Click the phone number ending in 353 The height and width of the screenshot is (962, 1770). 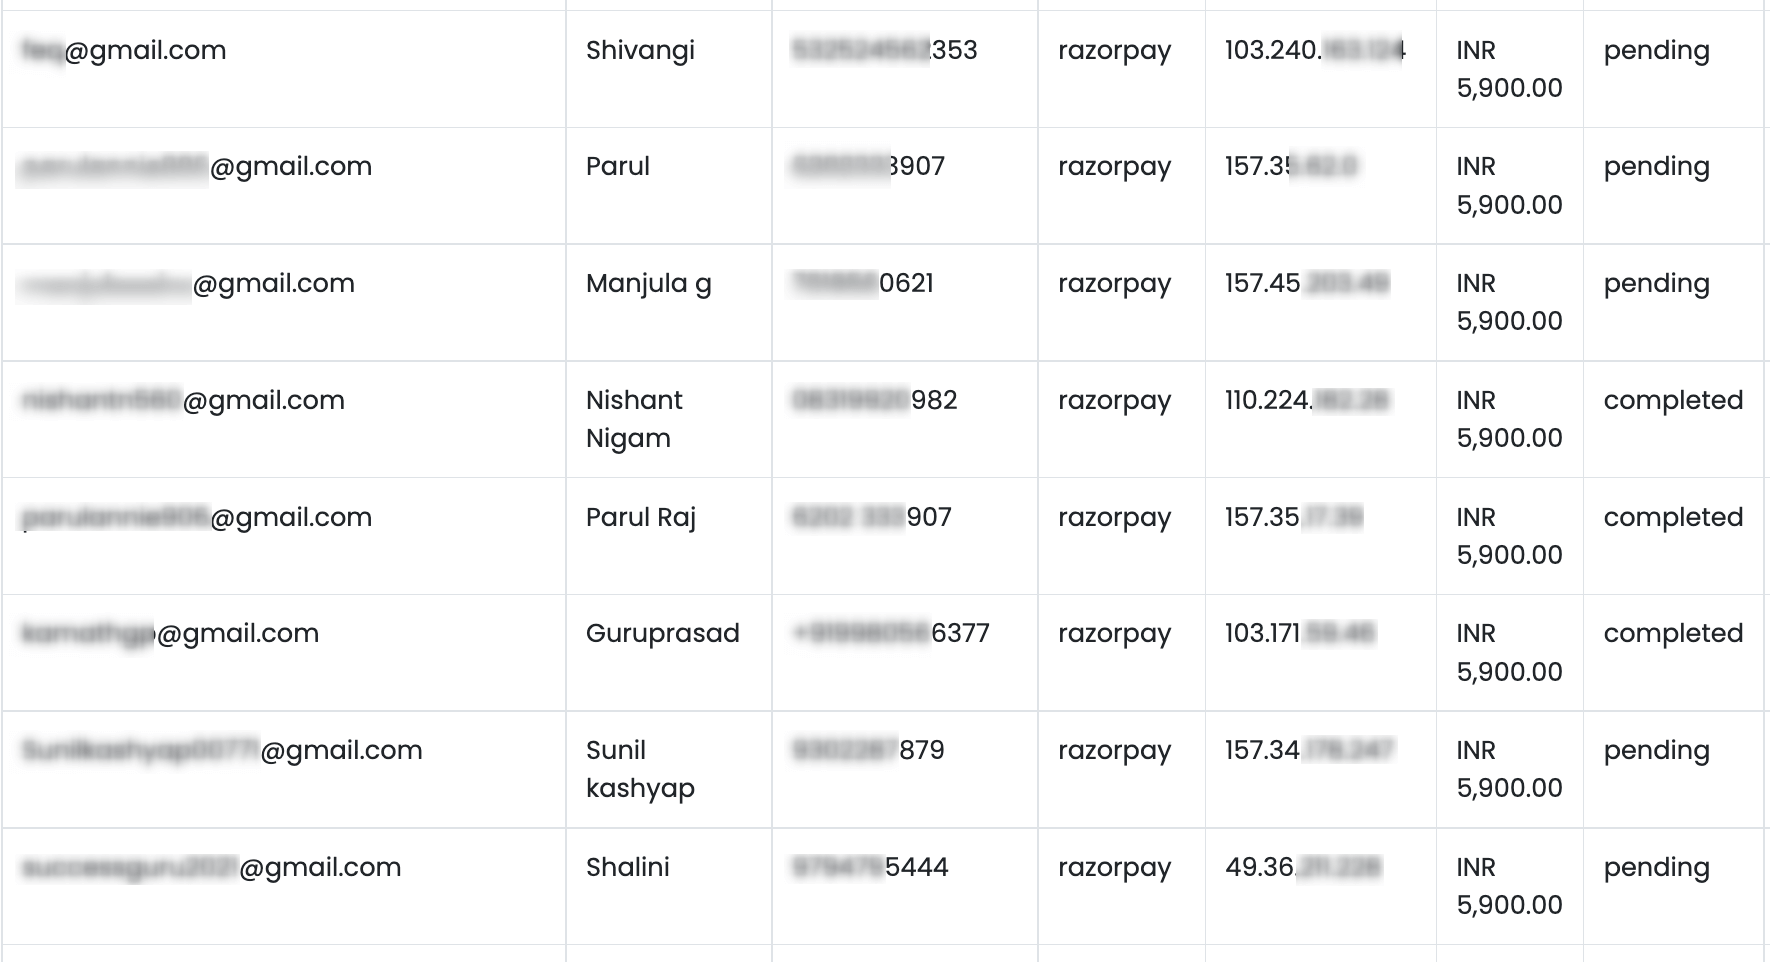(884, 50)
